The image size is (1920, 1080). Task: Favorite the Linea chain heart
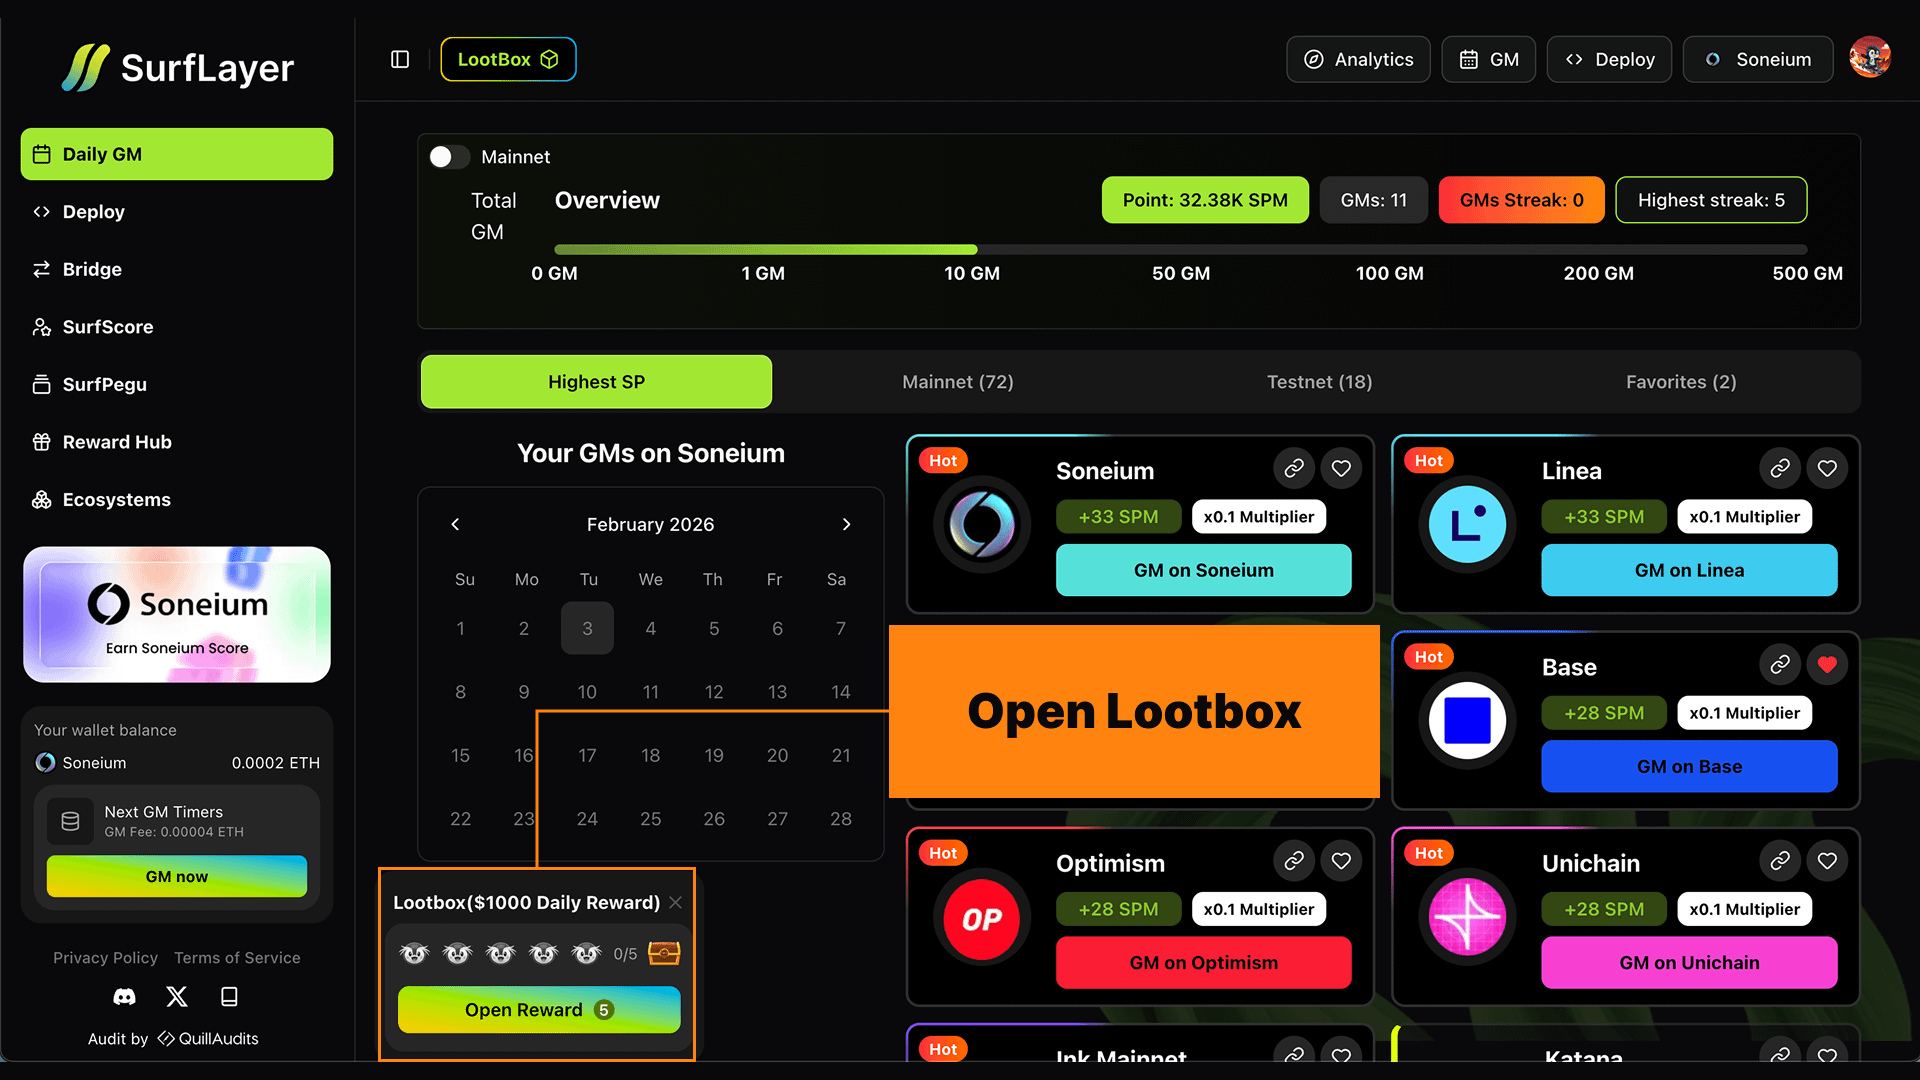click(x=1827, y=468)
